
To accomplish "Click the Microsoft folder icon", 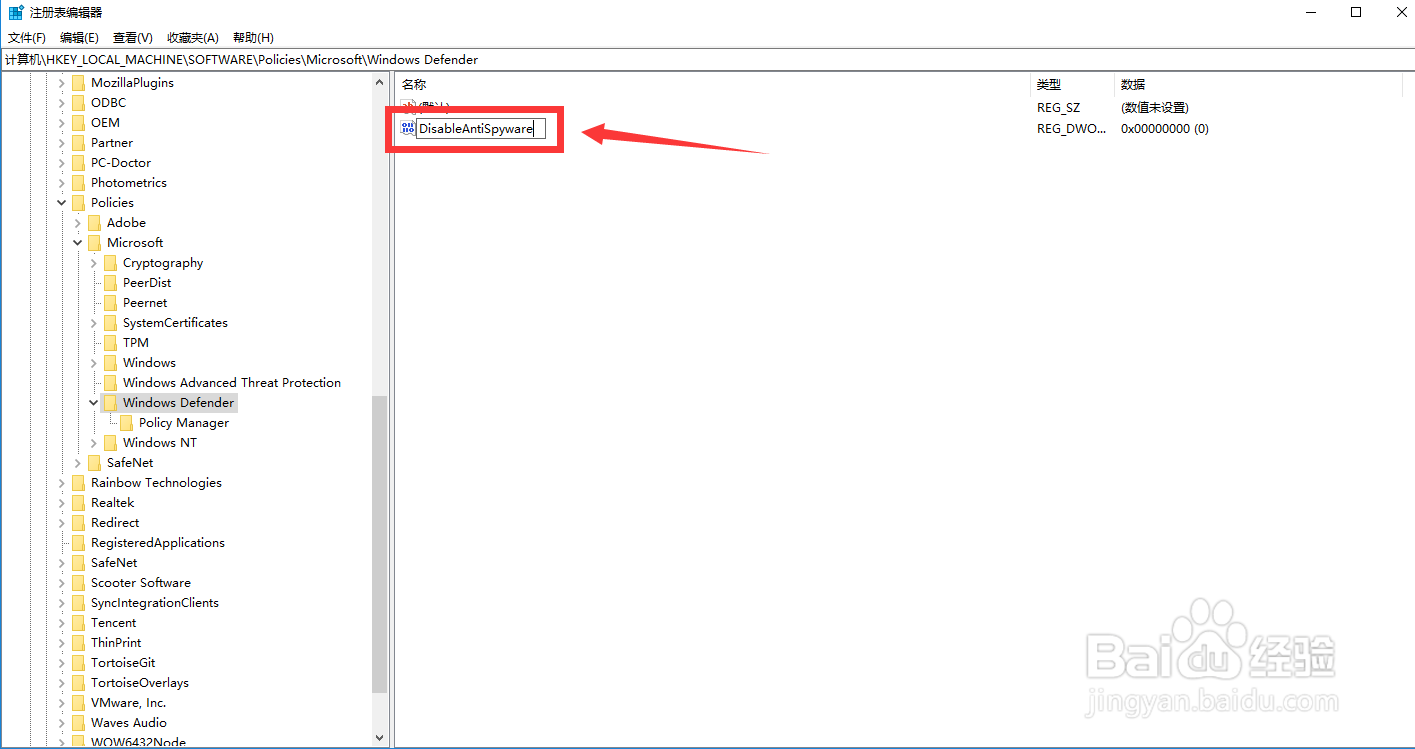I will click(x=94, y=242).
